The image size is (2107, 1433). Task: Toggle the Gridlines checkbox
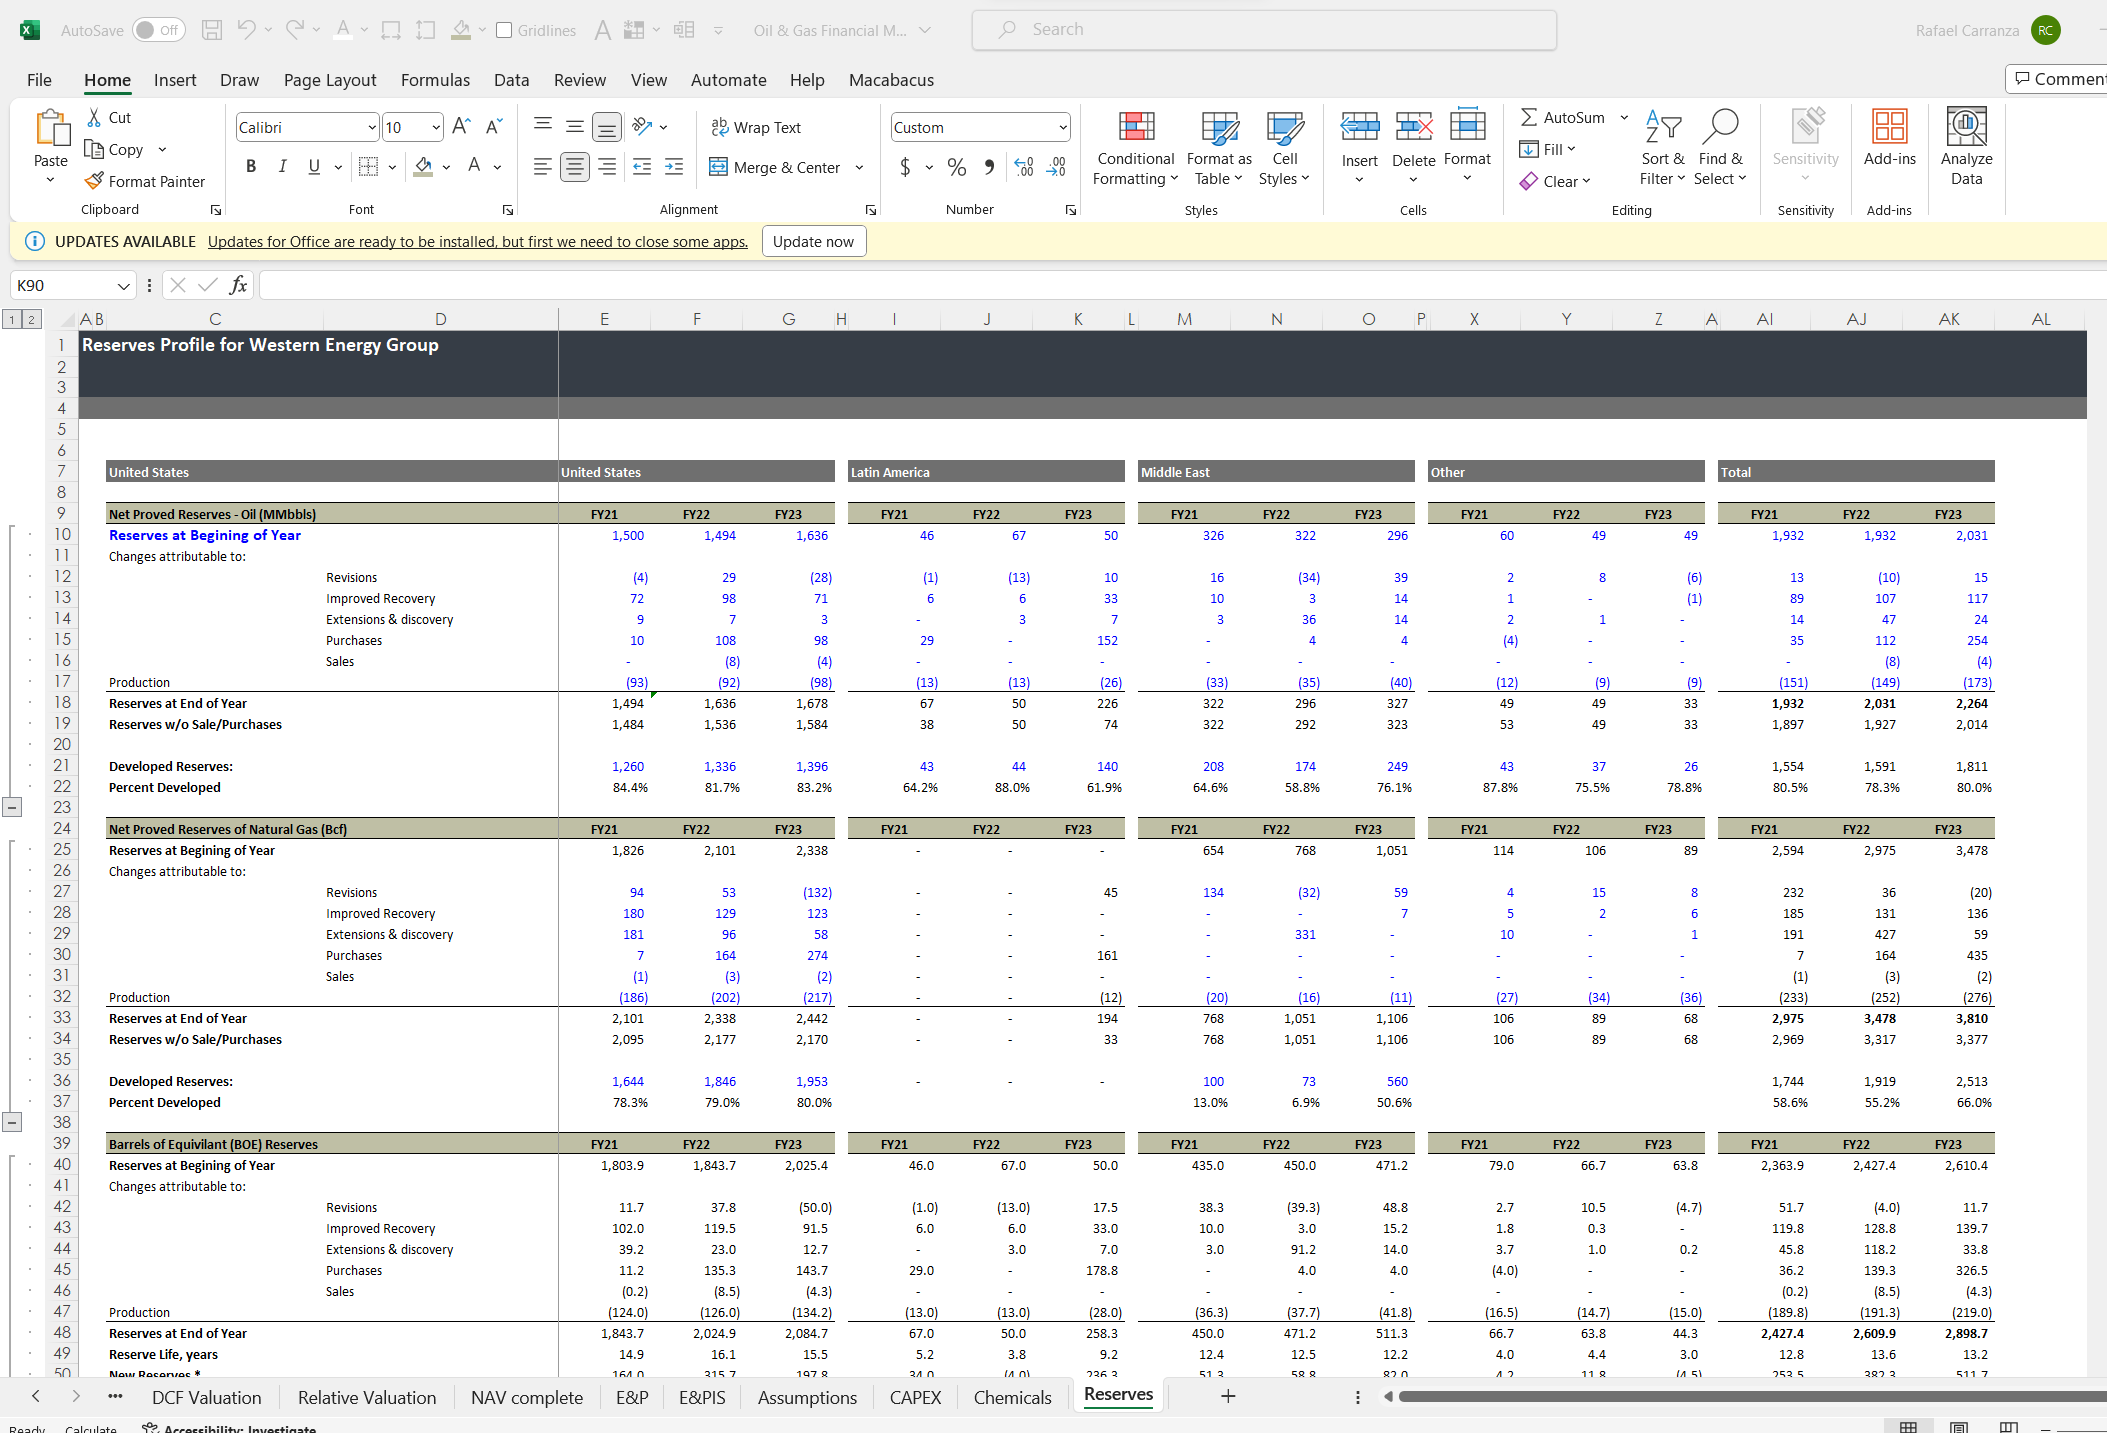[x=504, y=30]
